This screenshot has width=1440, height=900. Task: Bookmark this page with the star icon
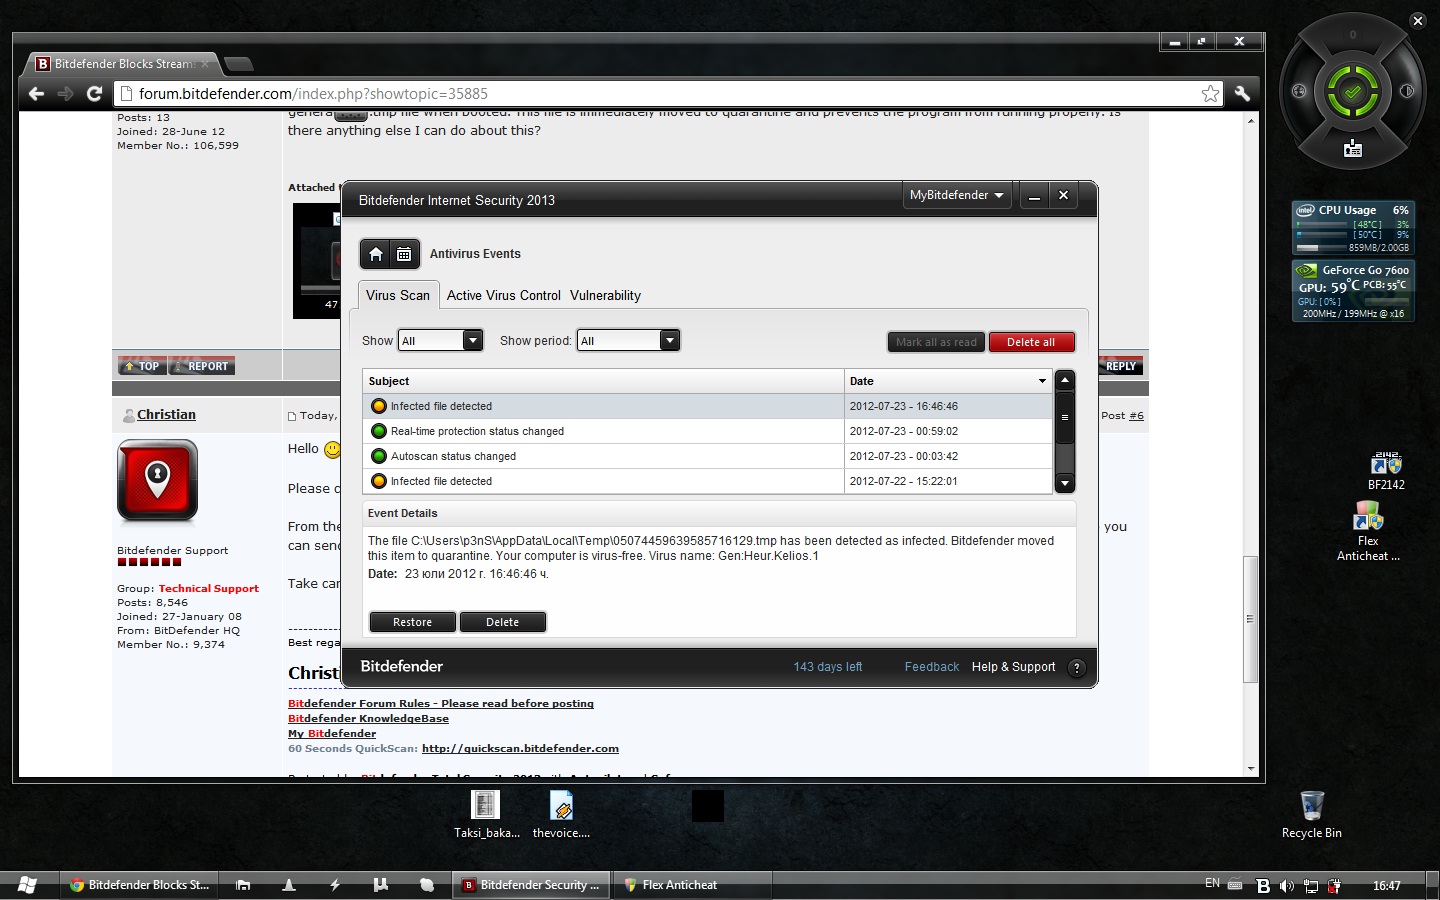(1210, 93)
